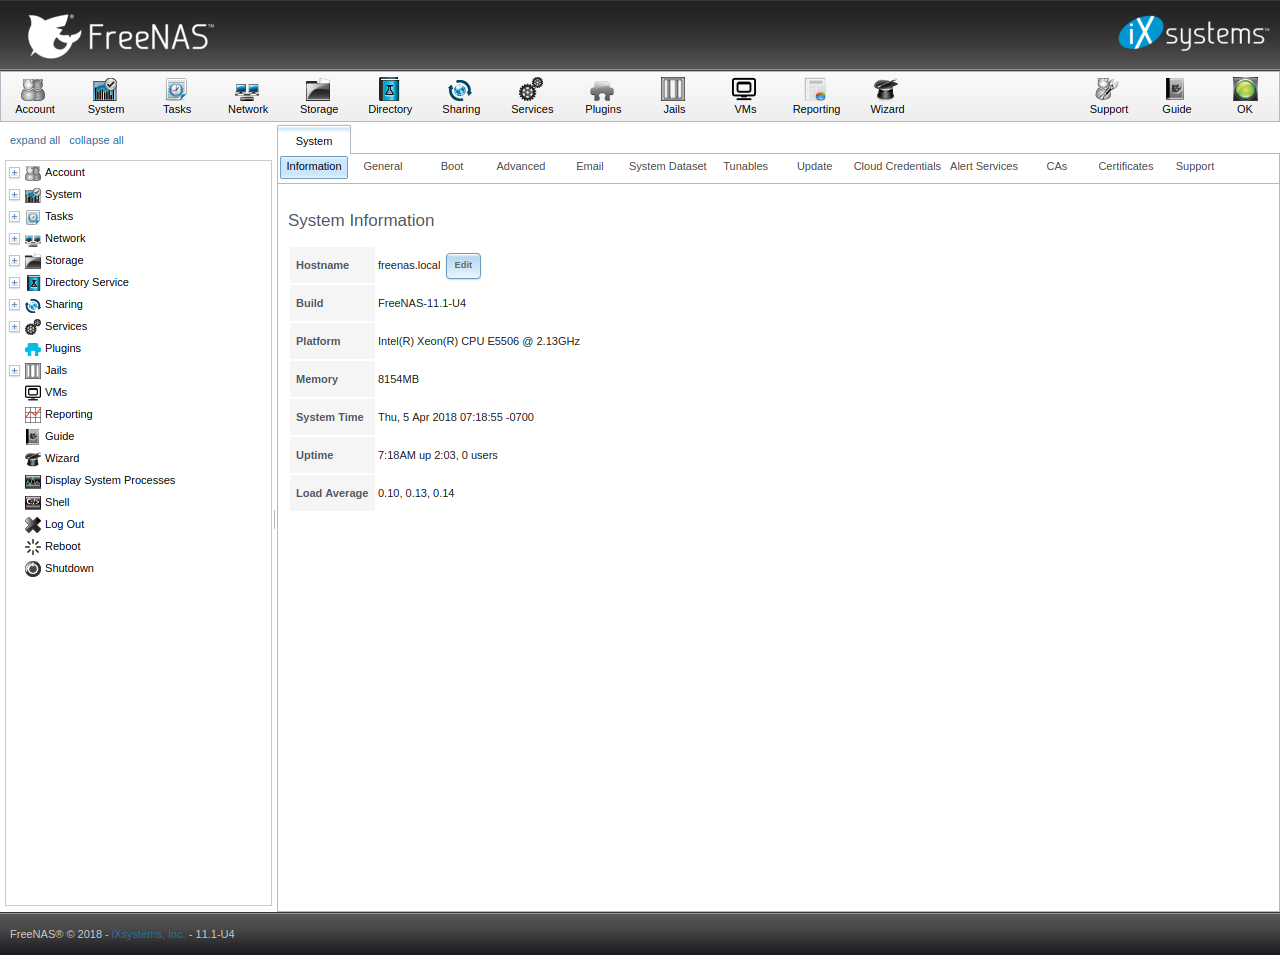Expand the Directory Service tree node
The height and width of the screenshot is (955, 1280).
coord(14,282)
